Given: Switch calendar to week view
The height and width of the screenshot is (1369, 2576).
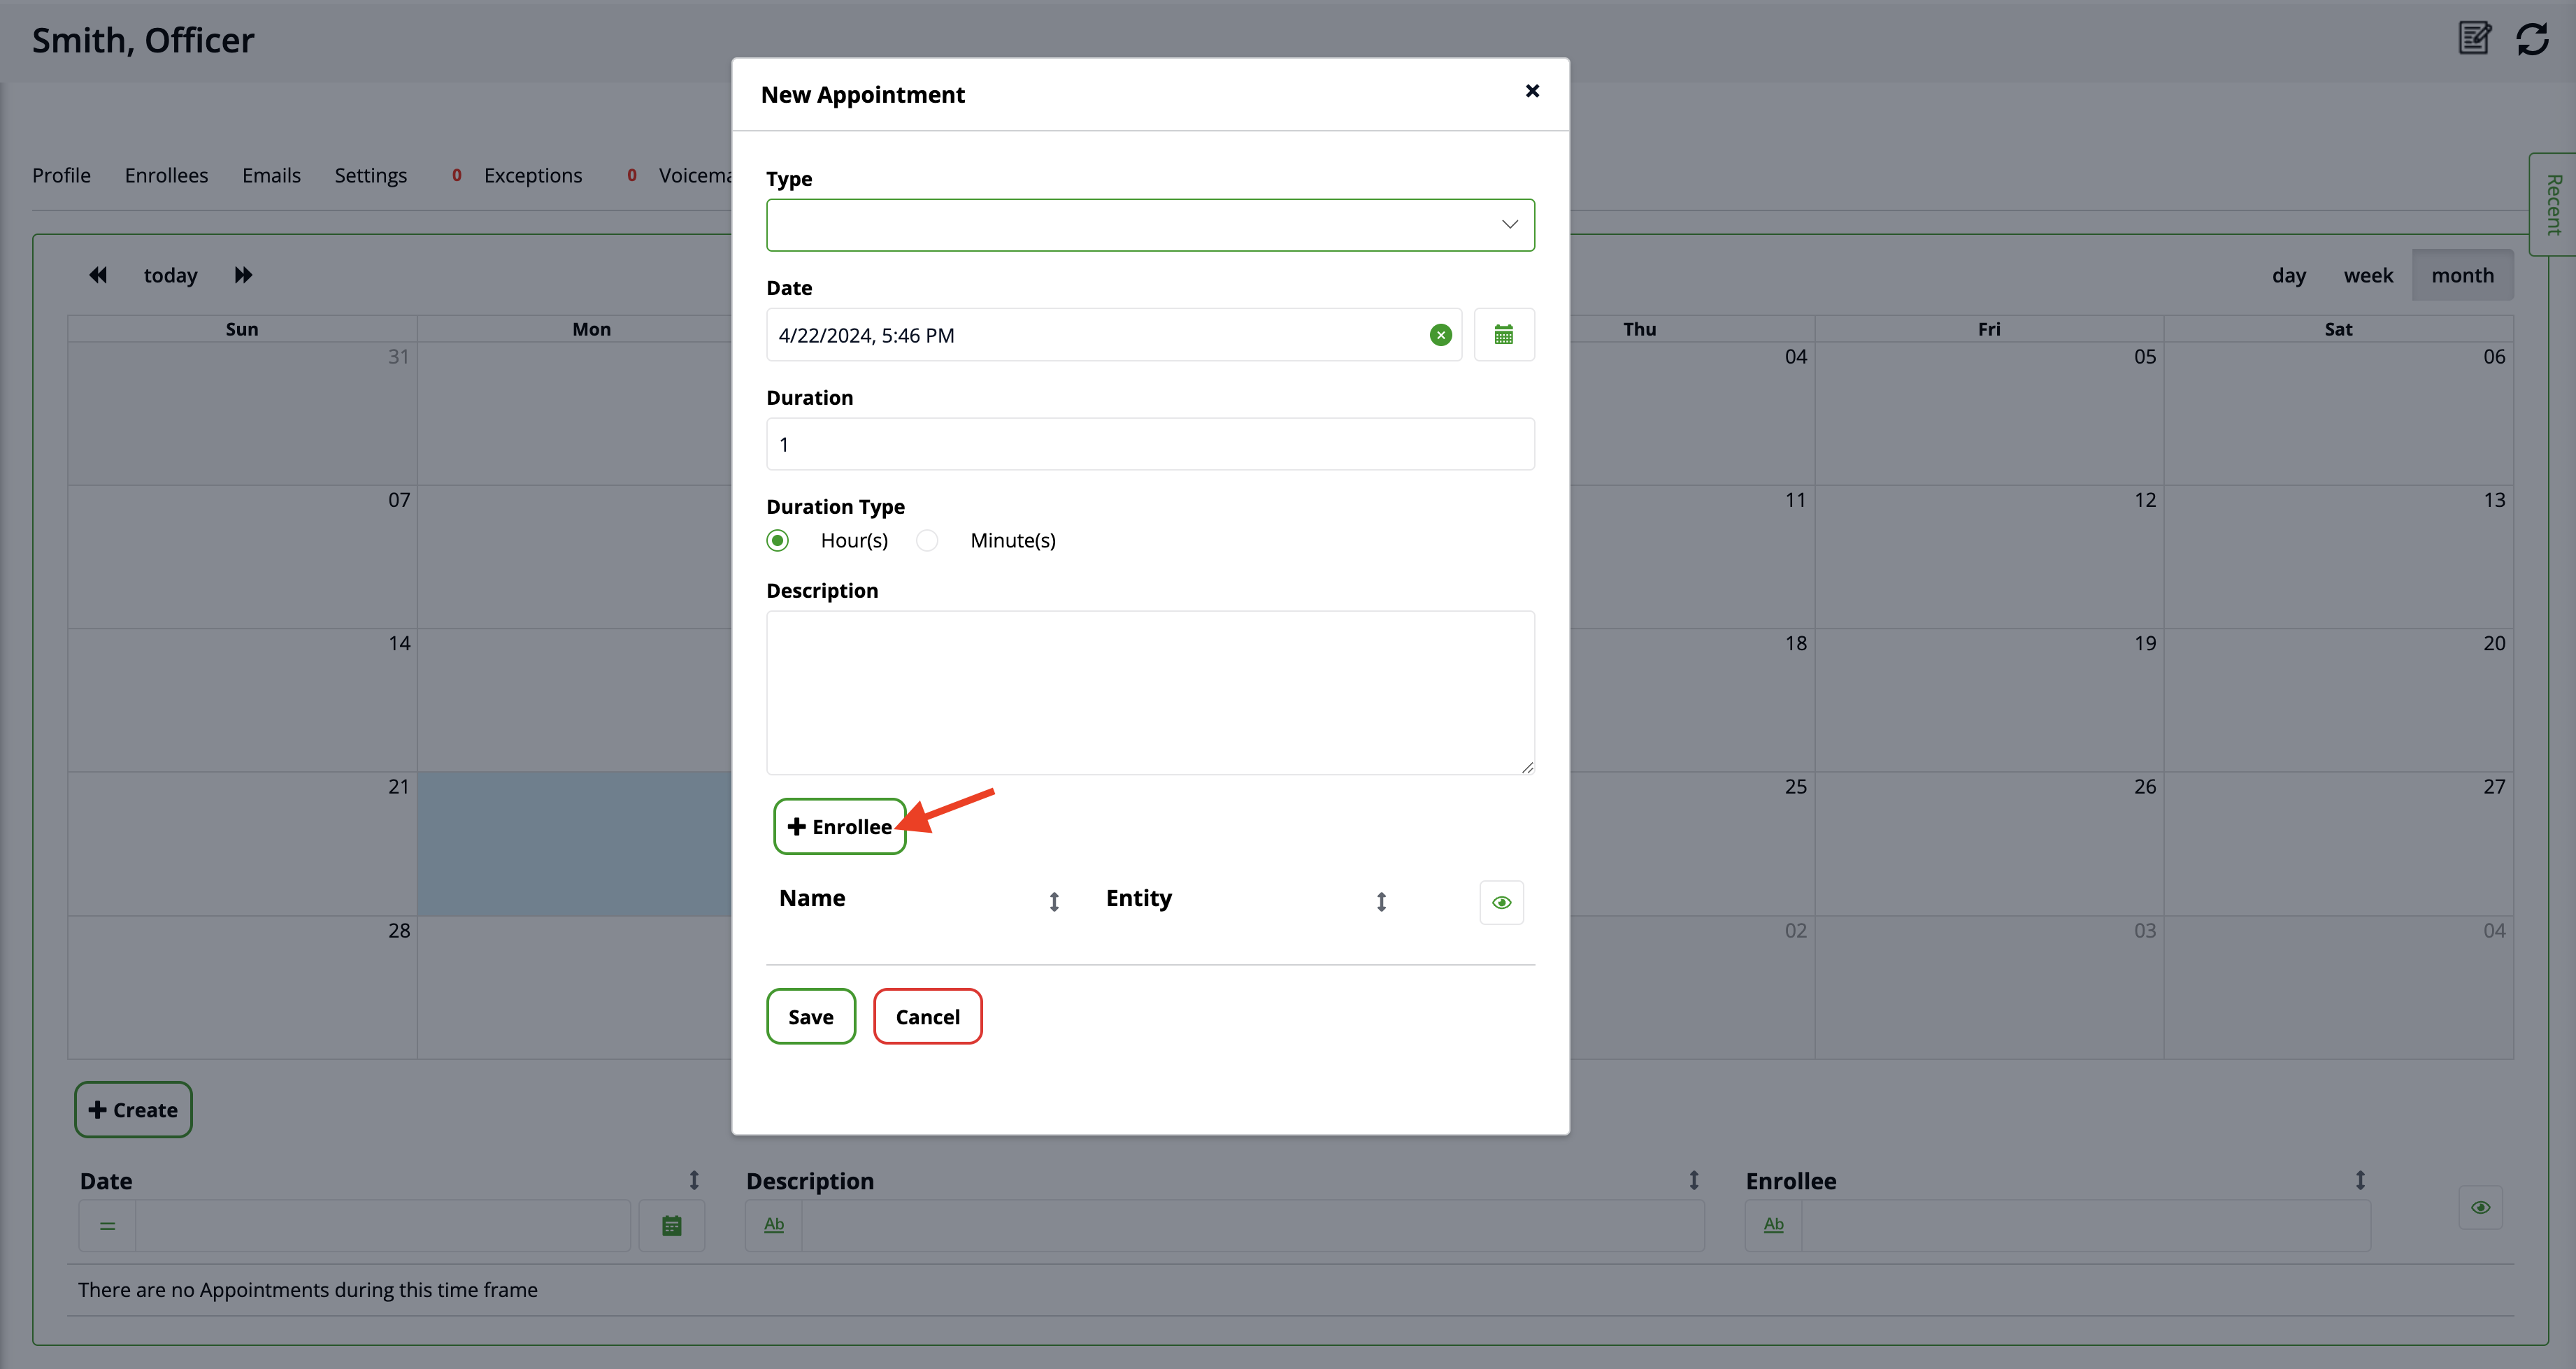Looking at the screenshot, I should pos(2367,275).
